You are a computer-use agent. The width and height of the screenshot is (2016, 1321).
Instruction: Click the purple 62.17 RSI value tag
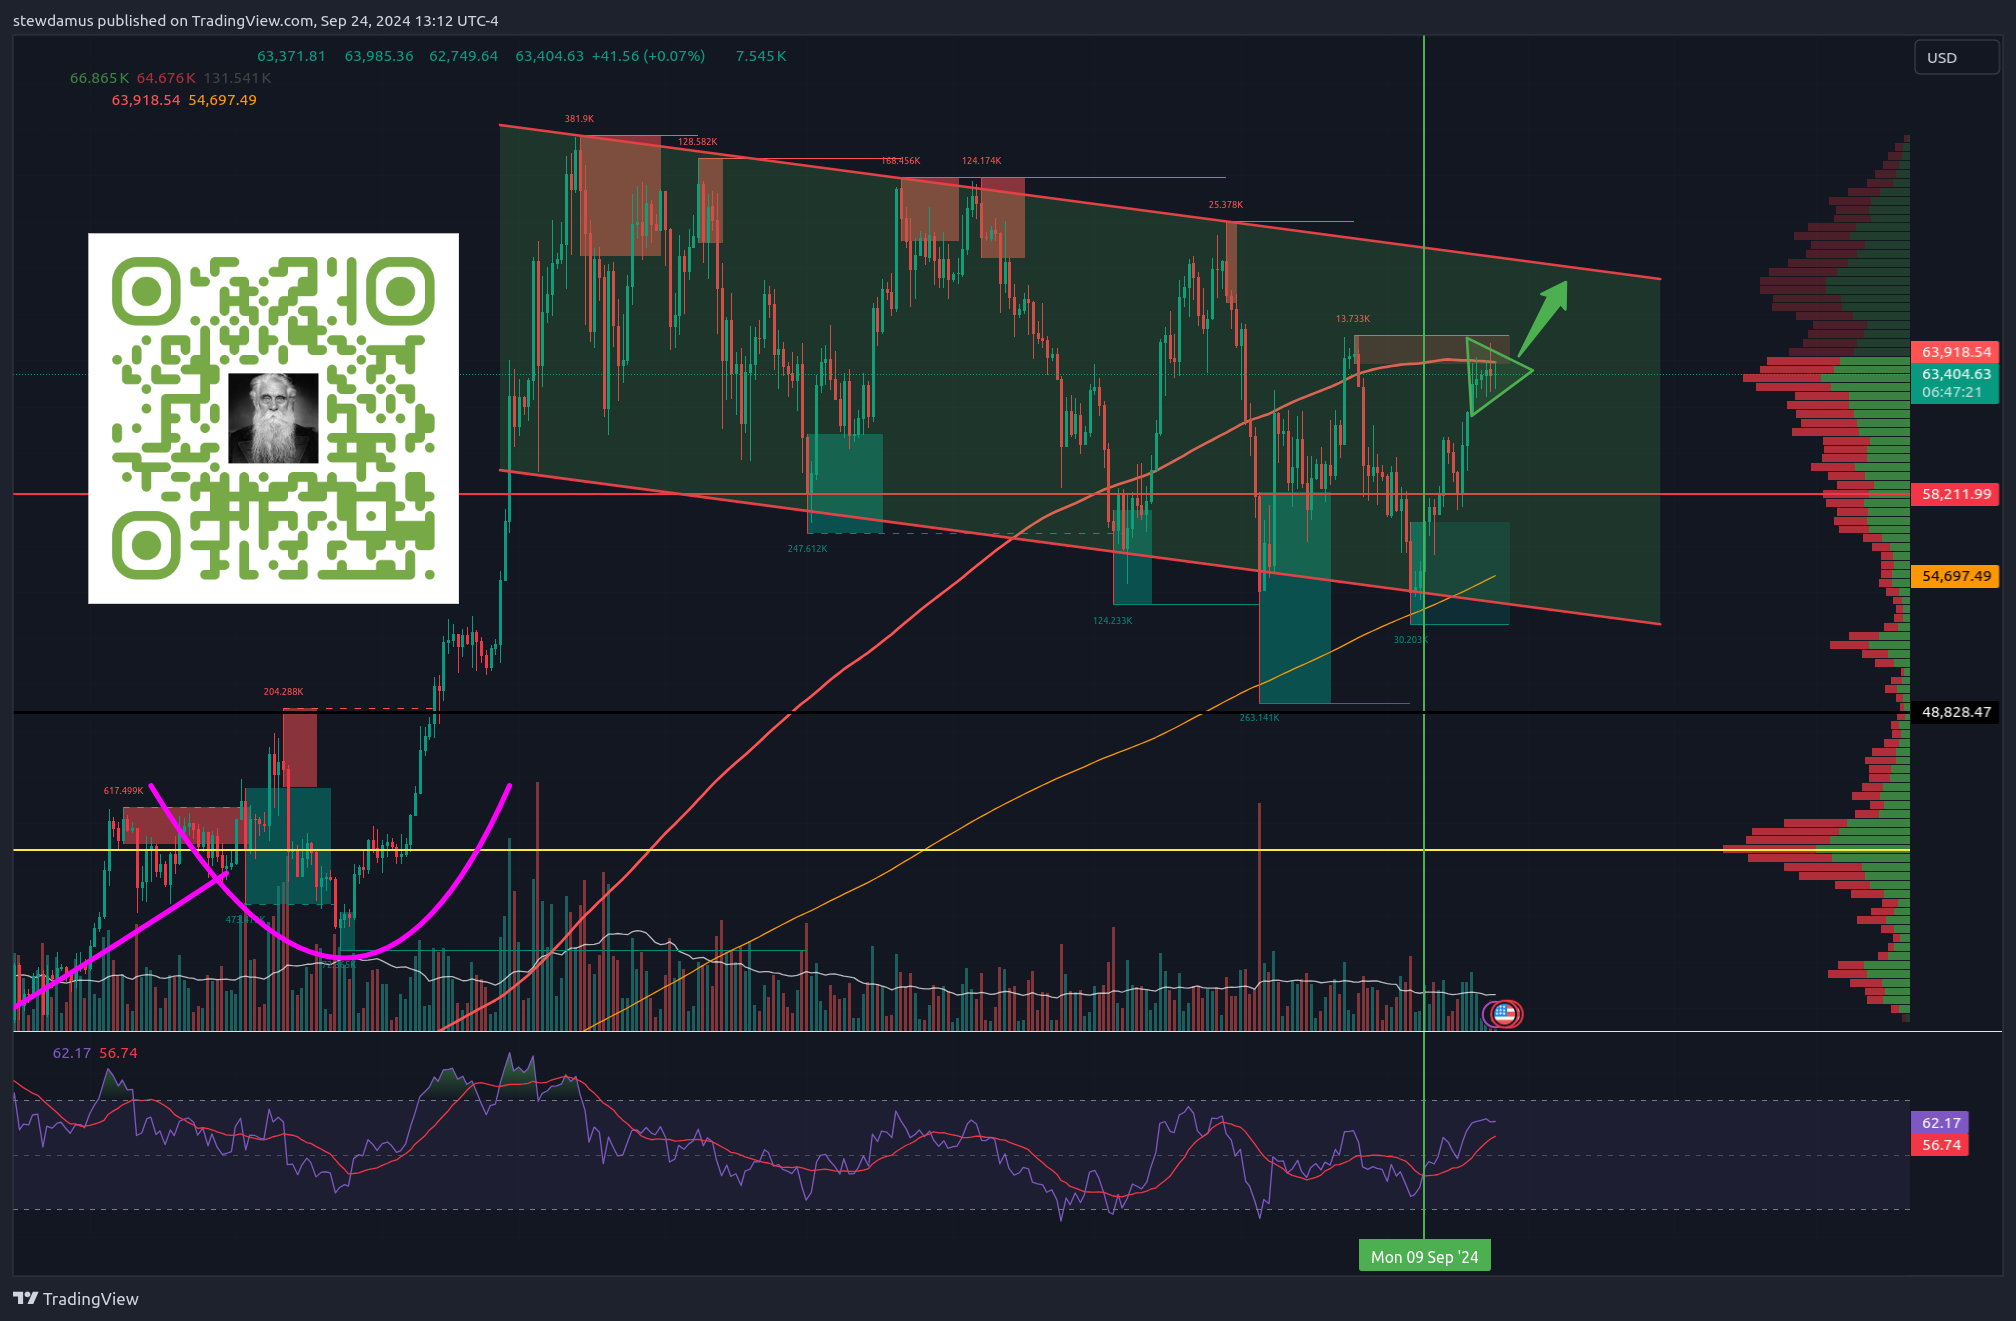point(1940,1123)
